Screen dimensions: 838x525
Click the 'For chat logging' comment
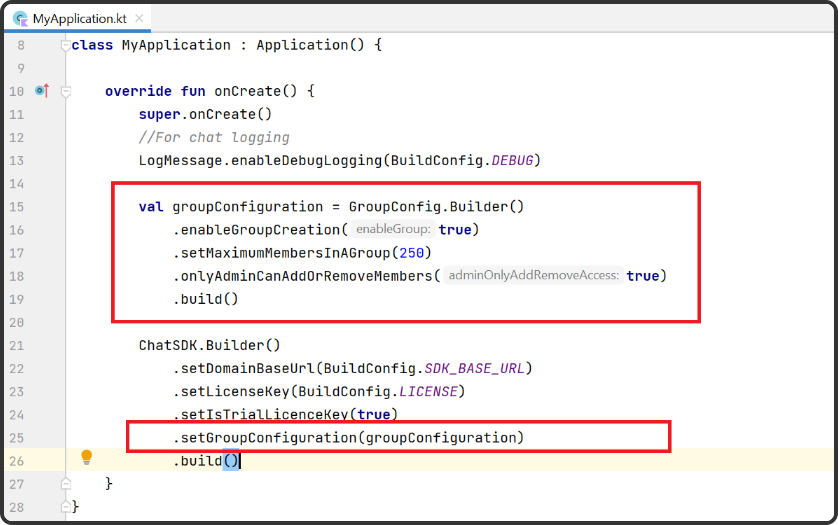pos(214,138)
